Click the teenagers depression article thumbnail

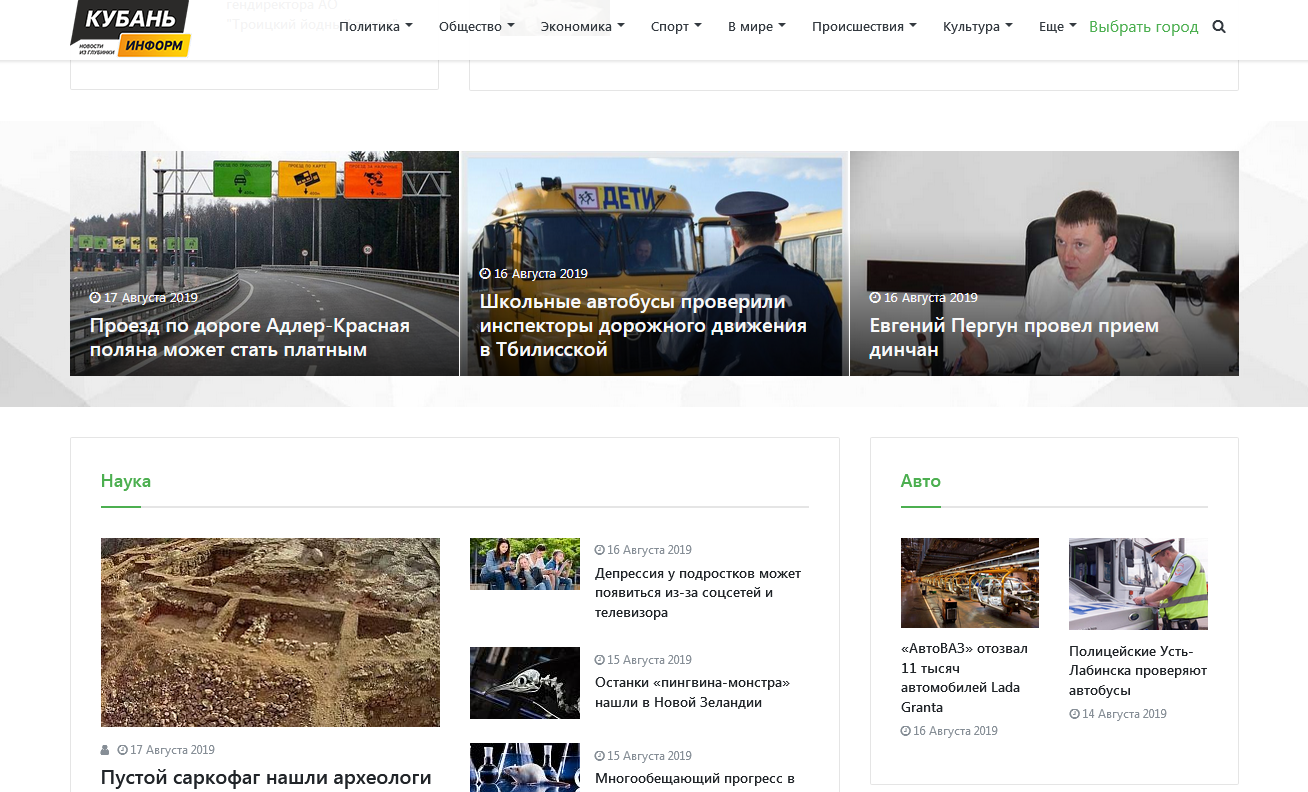point(525,564)
